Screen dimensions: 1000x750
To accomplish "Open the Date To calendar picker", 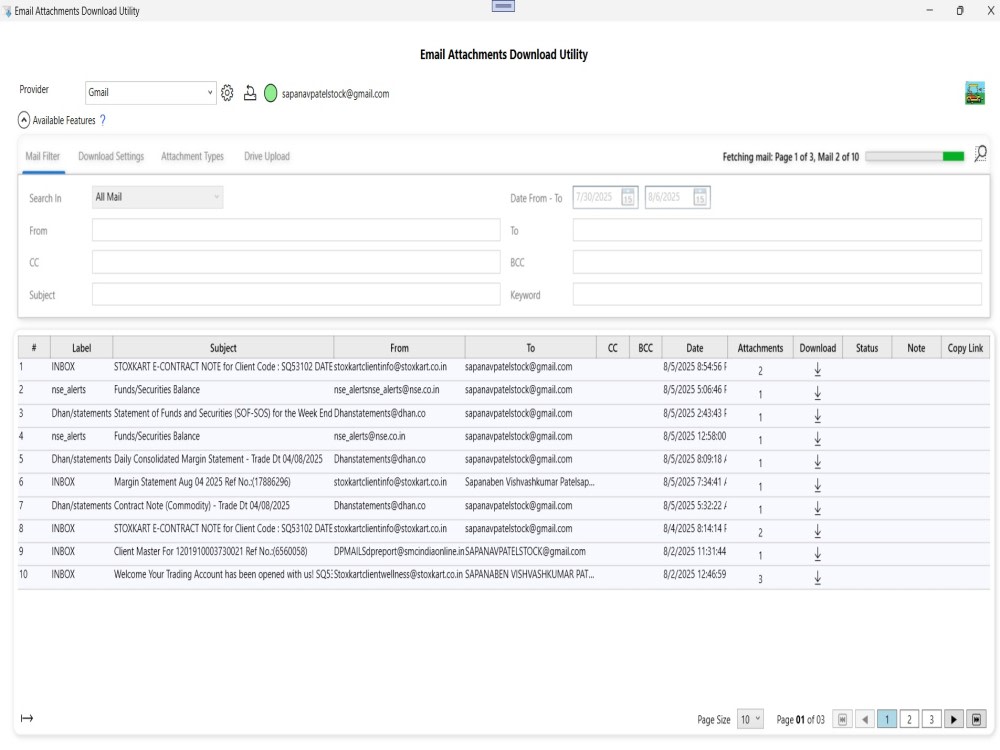I will [700, 197].
